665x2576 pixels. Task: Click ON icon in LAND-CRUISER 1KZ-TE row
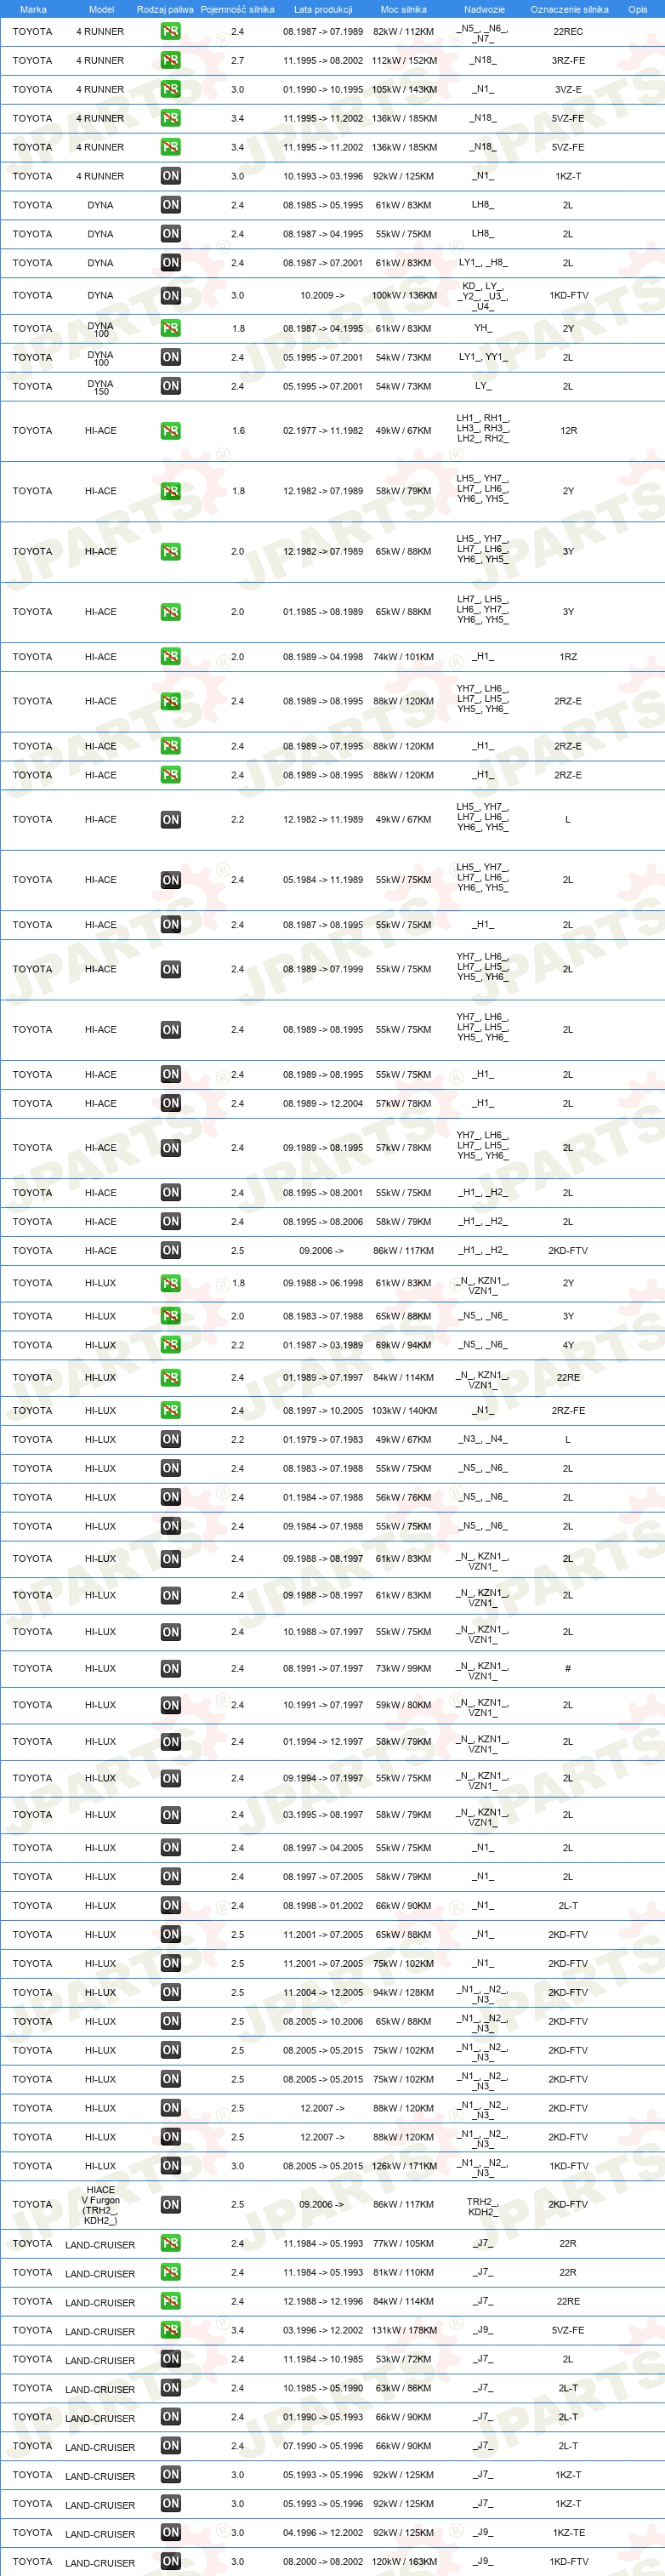click(x=171, y=2533)
